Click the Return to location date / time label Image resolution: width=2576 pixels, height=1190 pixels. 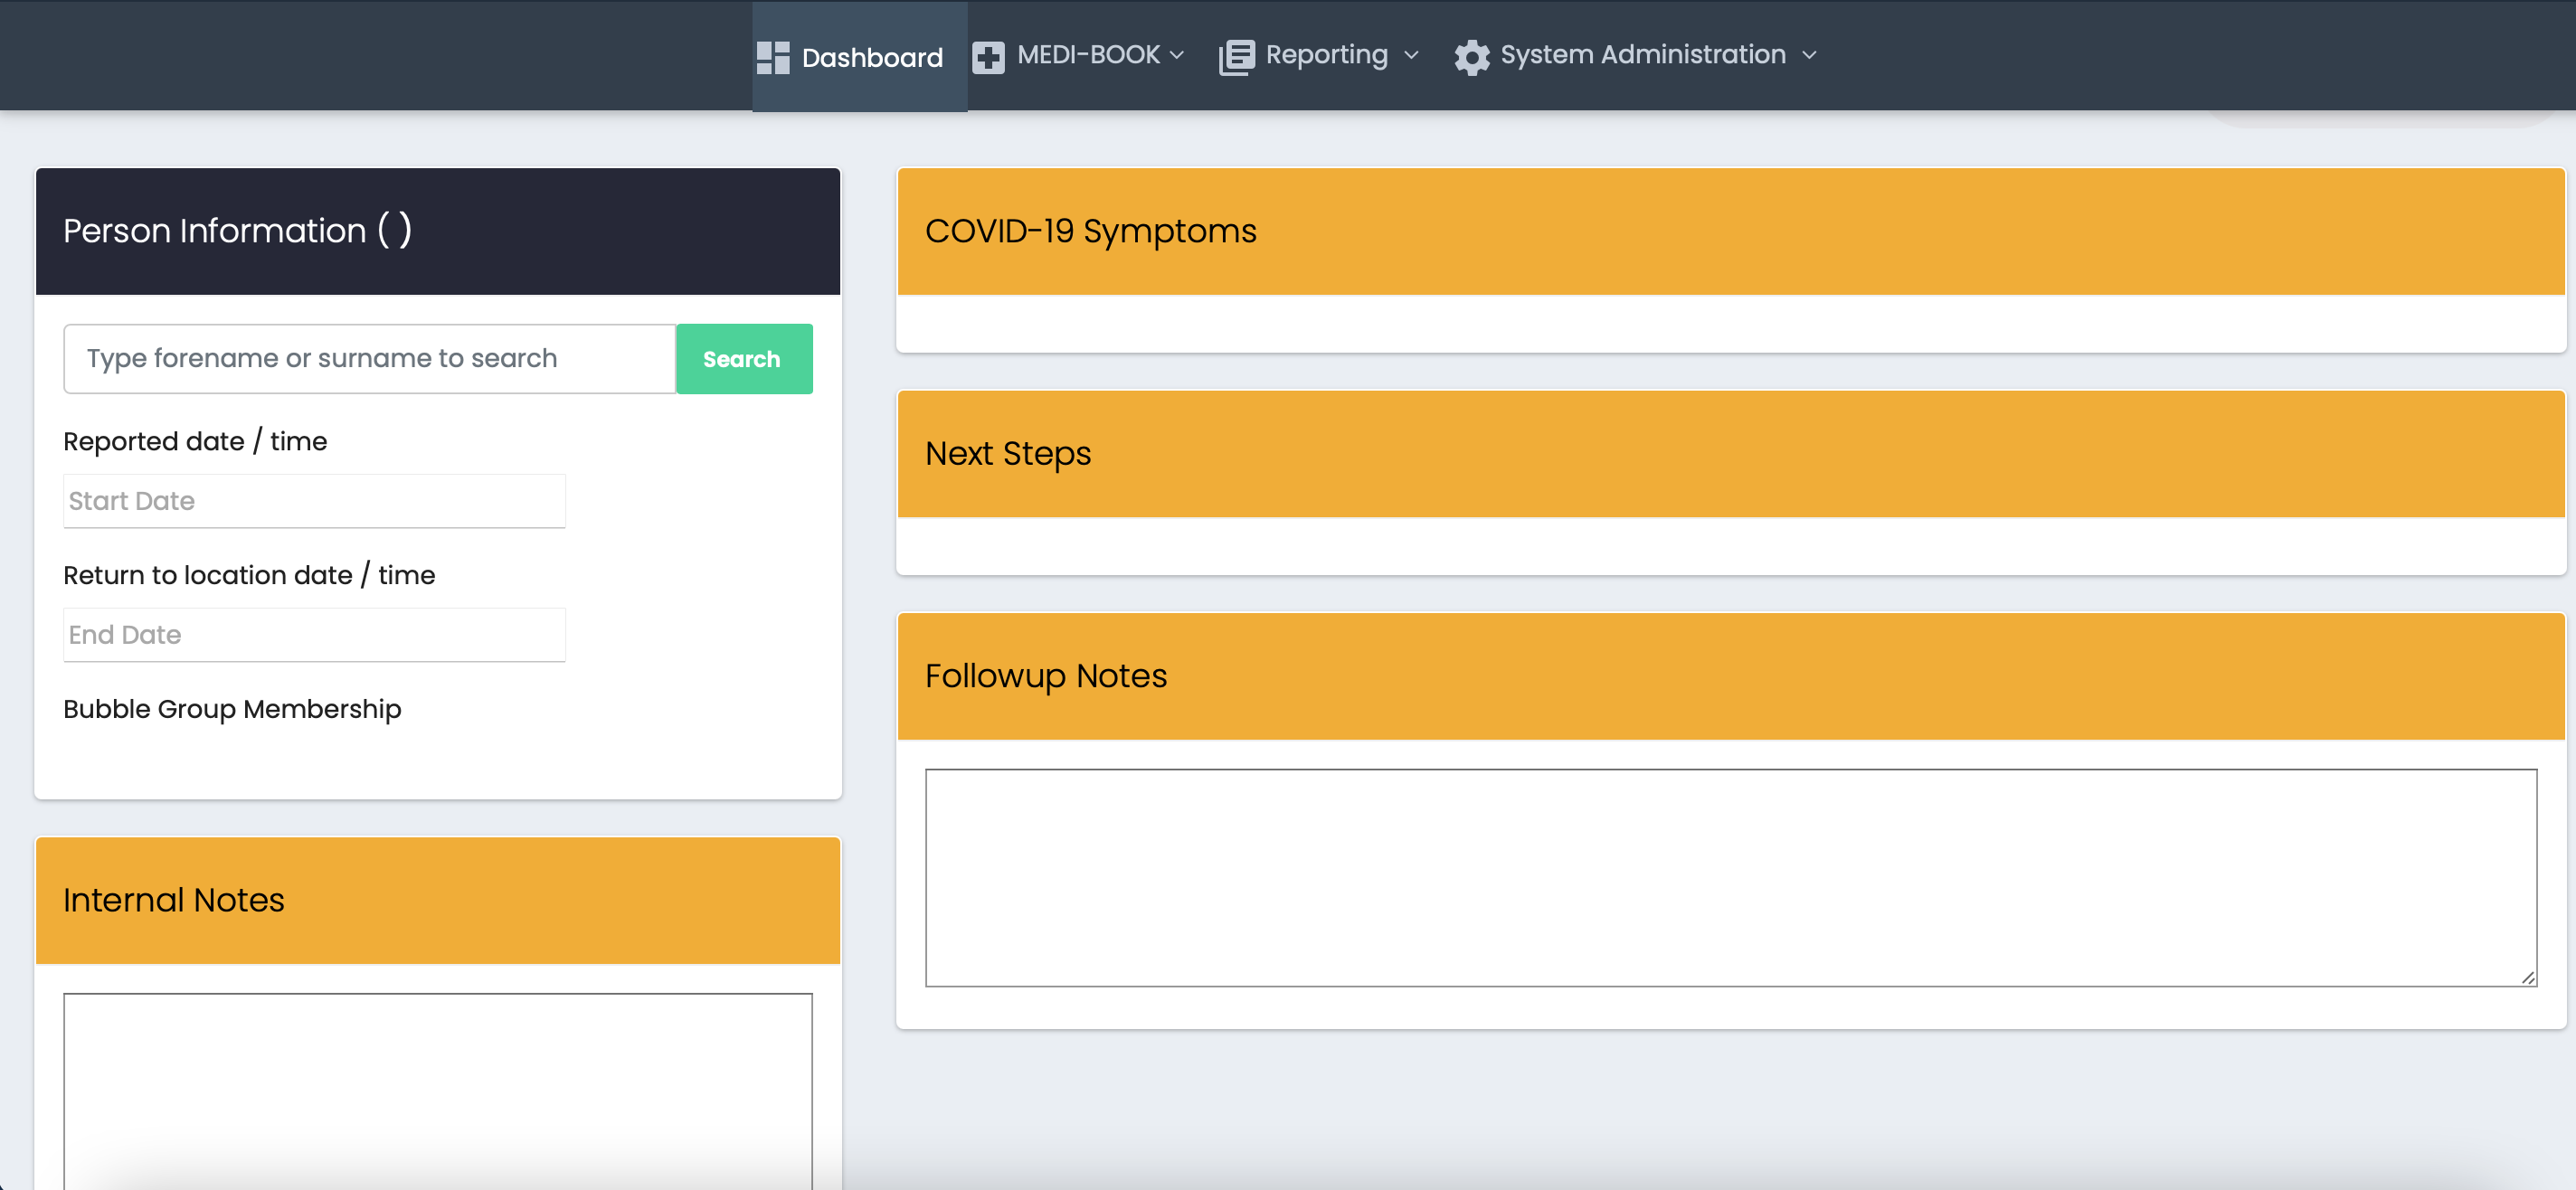249,575
